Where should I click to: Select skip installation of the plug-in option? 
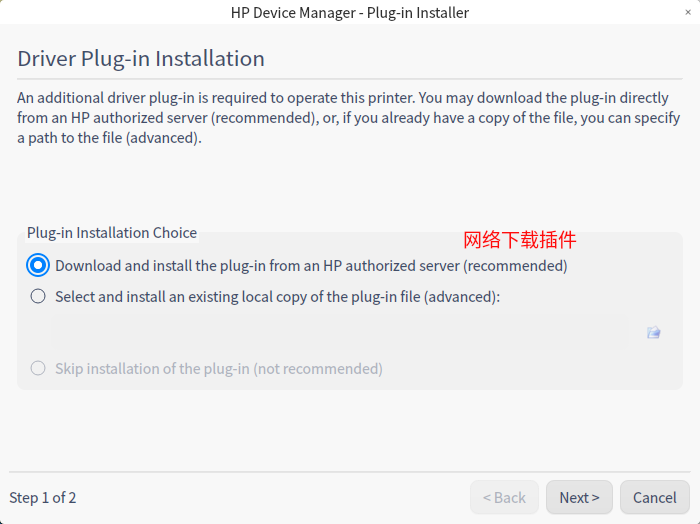[38, 369]
